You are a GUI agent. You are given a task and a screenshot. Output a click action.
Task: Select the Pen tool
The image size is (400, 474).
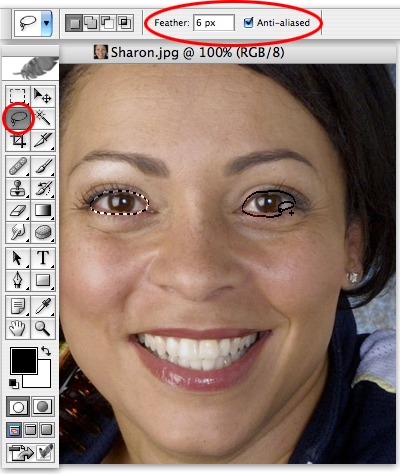18,280
